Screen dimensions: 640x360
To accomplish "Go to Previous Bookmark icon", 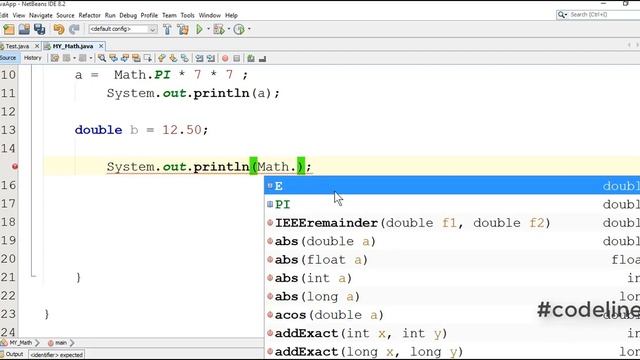I will tap(162, 58).
